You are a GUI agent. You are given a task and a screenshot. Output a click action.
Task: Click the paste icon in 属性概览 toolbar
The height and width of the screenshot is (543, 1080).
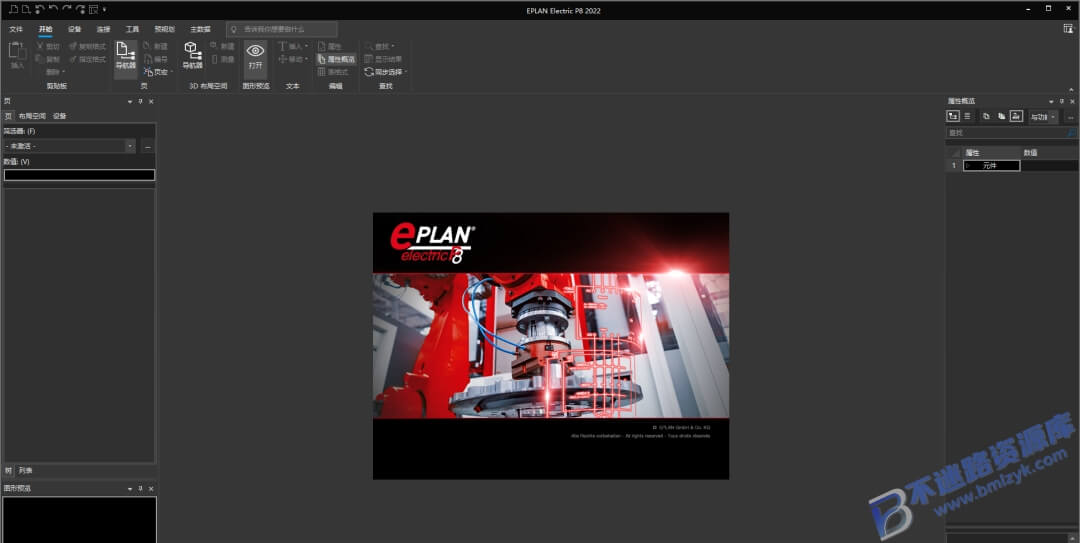pyautogui.click(x=1001, y=116)
